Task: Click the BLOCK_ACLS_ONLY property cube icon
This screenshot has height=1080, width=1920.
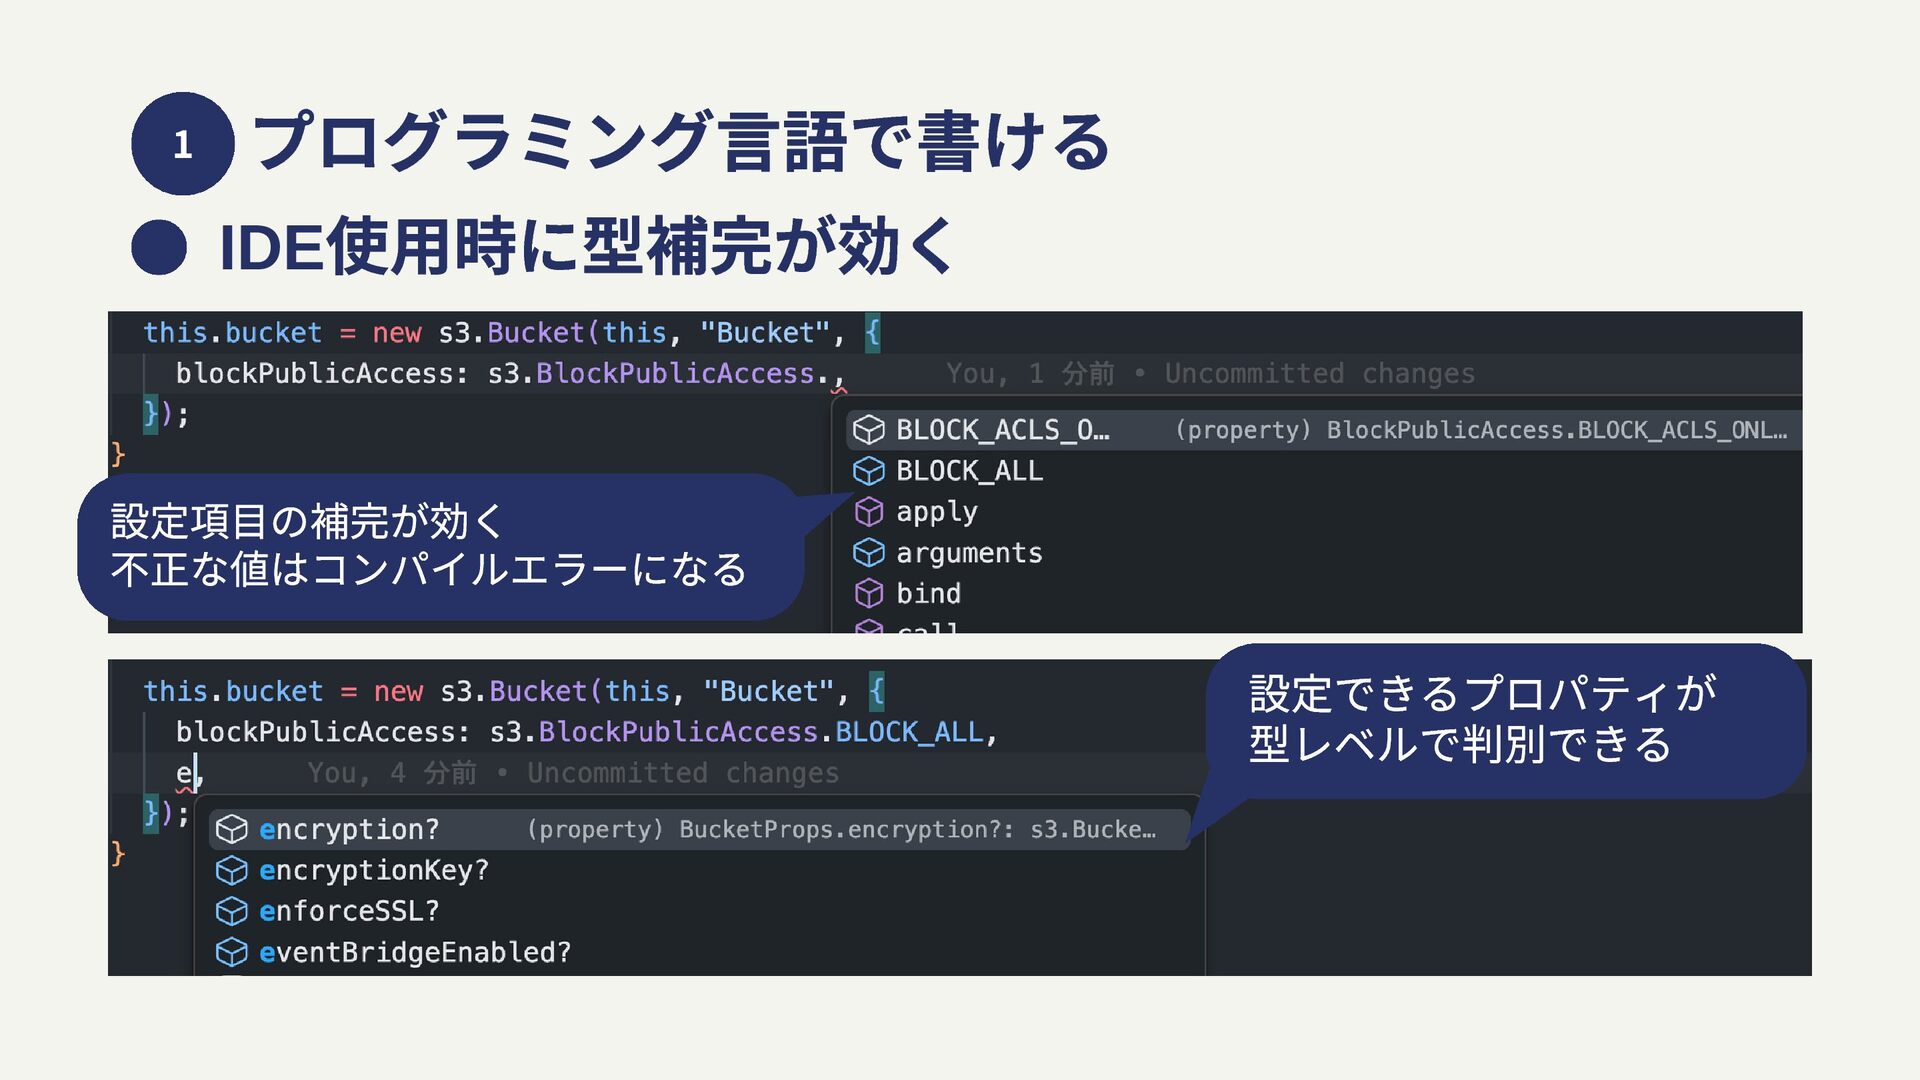Action: click(x=868, y=430)
